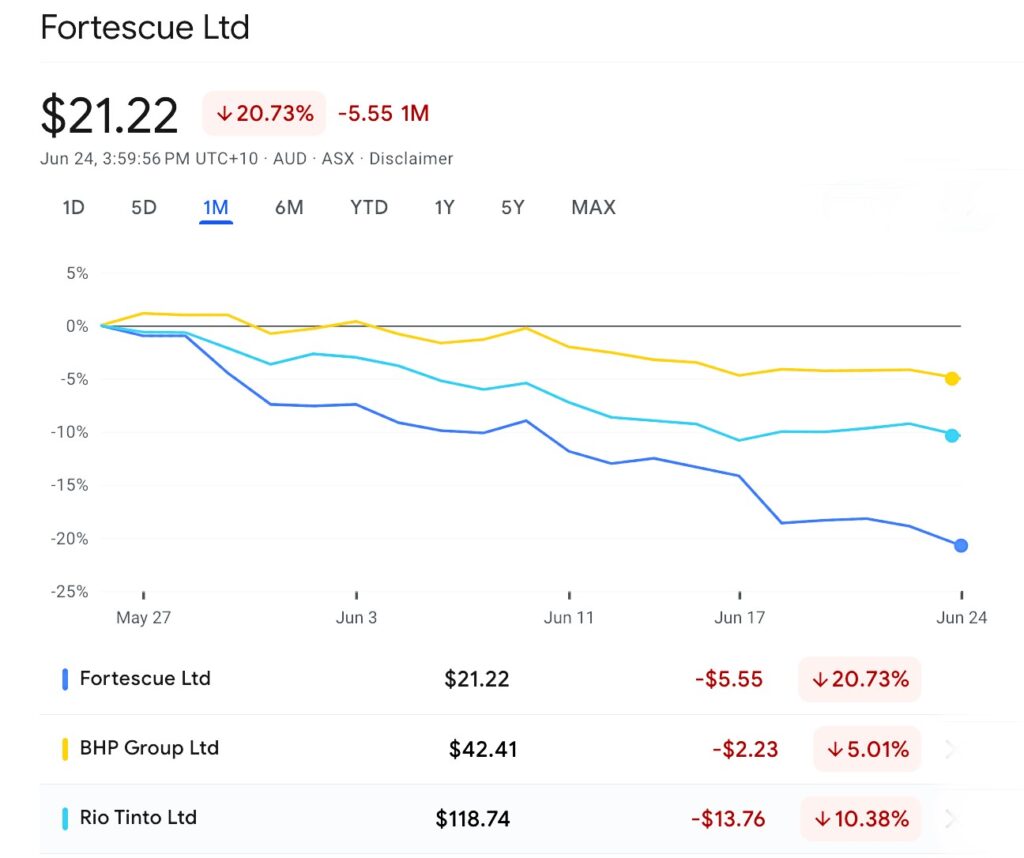Click the -$13.76 change for Rio Tinto
The width and height of the screenshot is (1024, 858).
click(728, 819)
